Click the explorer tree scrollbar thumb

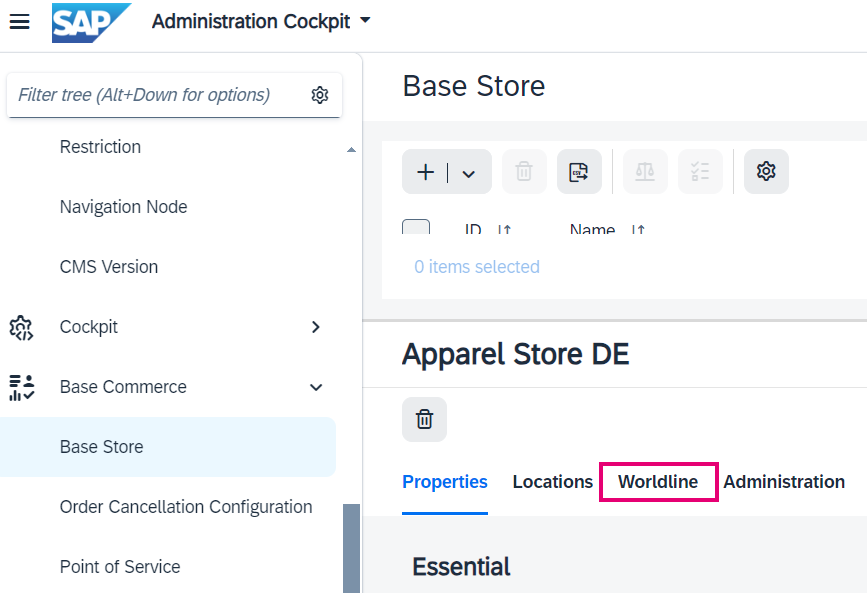(x=351, y=548)
